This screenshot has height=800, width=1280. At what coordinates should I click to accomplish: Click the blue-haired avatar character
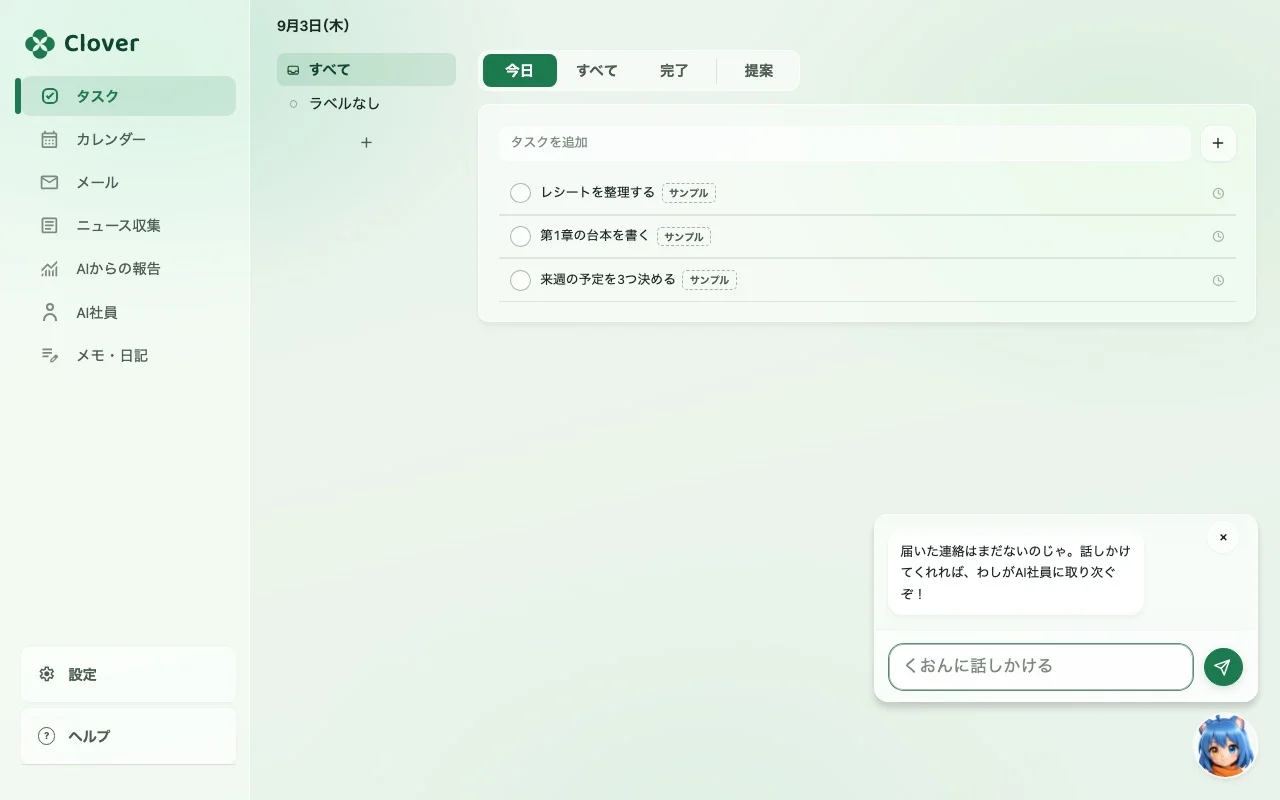1227,746
